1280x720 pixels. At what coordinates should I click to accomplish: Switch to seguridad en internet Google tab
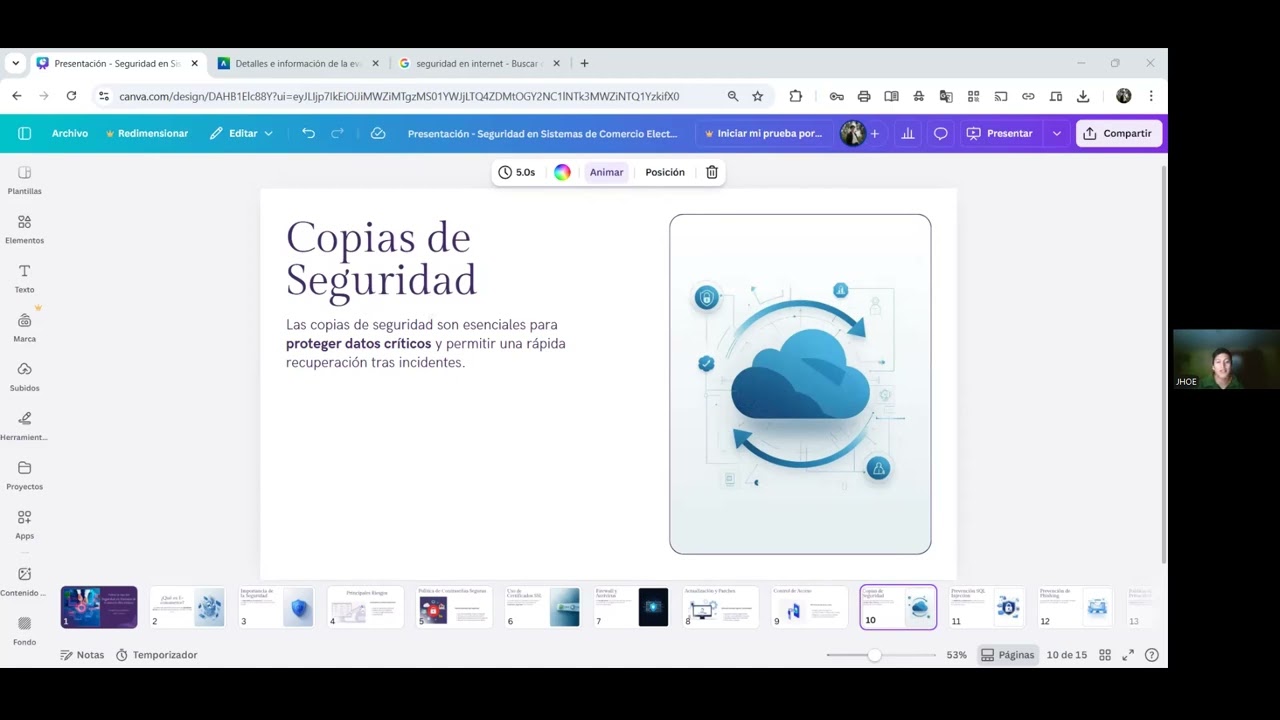coord(477,63)
